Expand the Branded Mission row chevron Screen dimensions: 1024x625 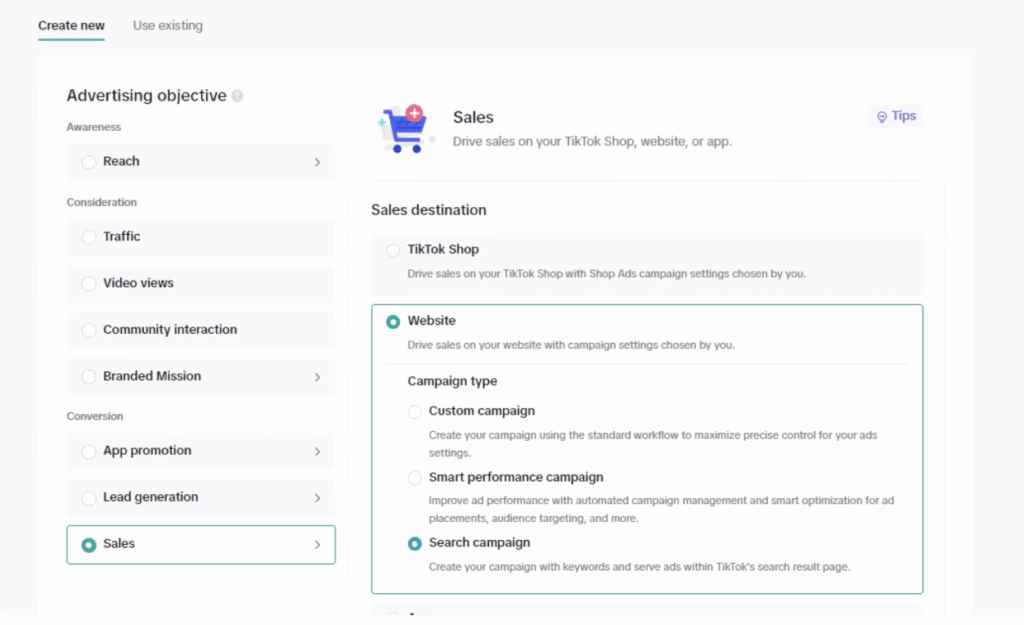pyautogui.click(x=317, y=377)
